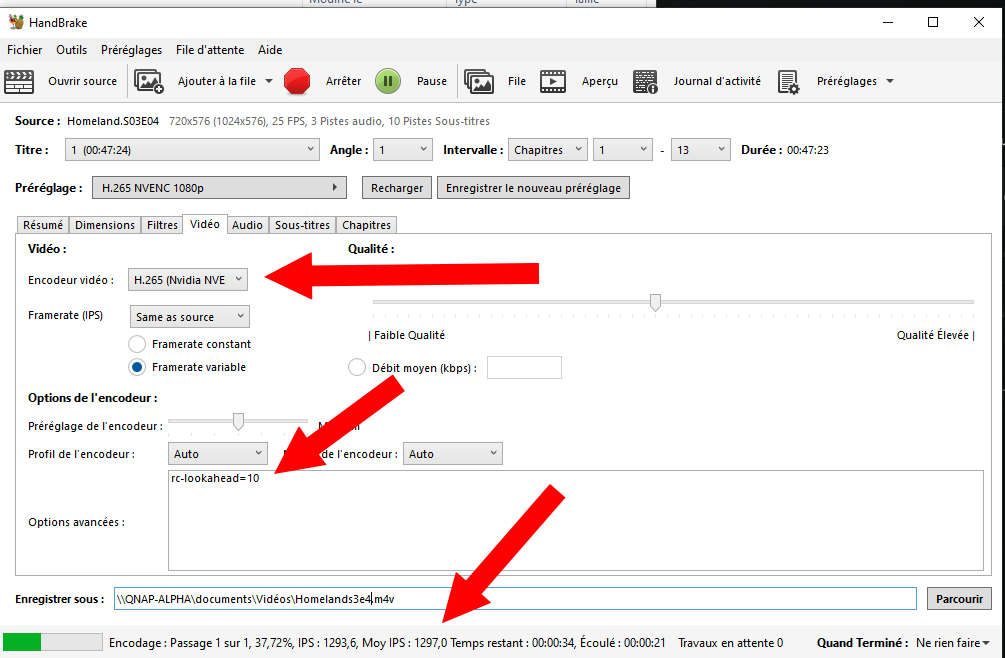The height and width of the screenshot is (658, 1005).
Task: Click Enregistrer le nouveau préréglage button
Action: (x=533, y=188)
